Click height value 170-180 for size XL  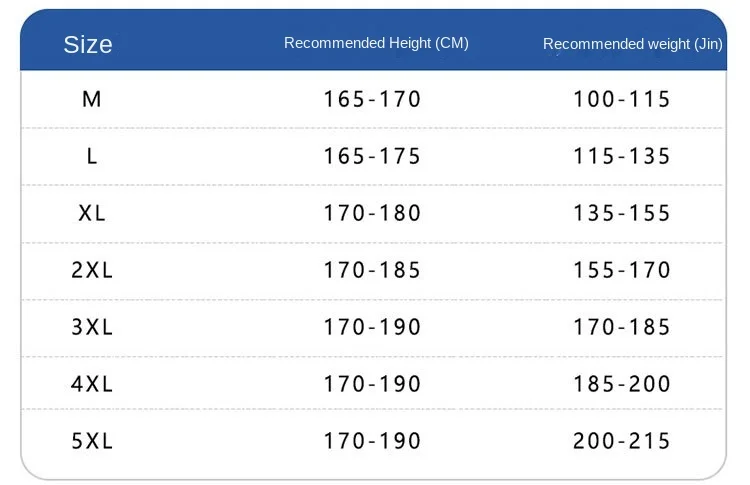[x=372, y=213]
